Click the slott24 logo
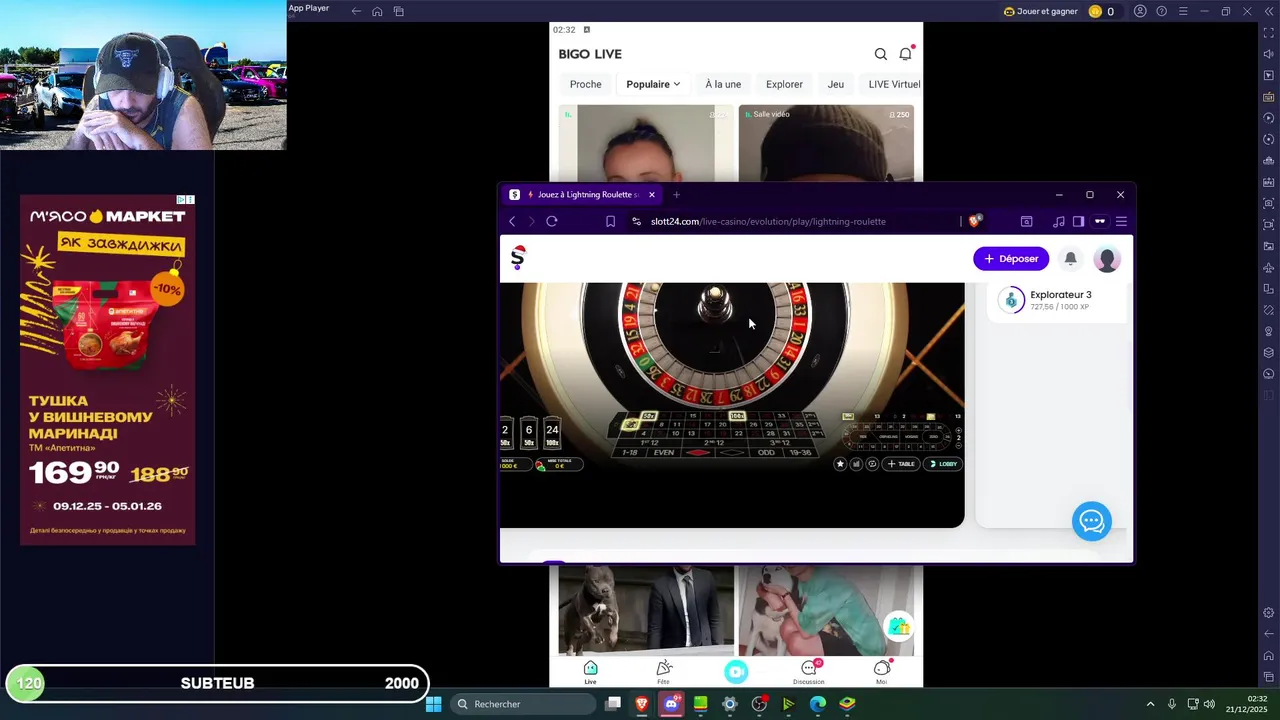The height and width of the screenshot is (720, 1280). coord(517,258)
